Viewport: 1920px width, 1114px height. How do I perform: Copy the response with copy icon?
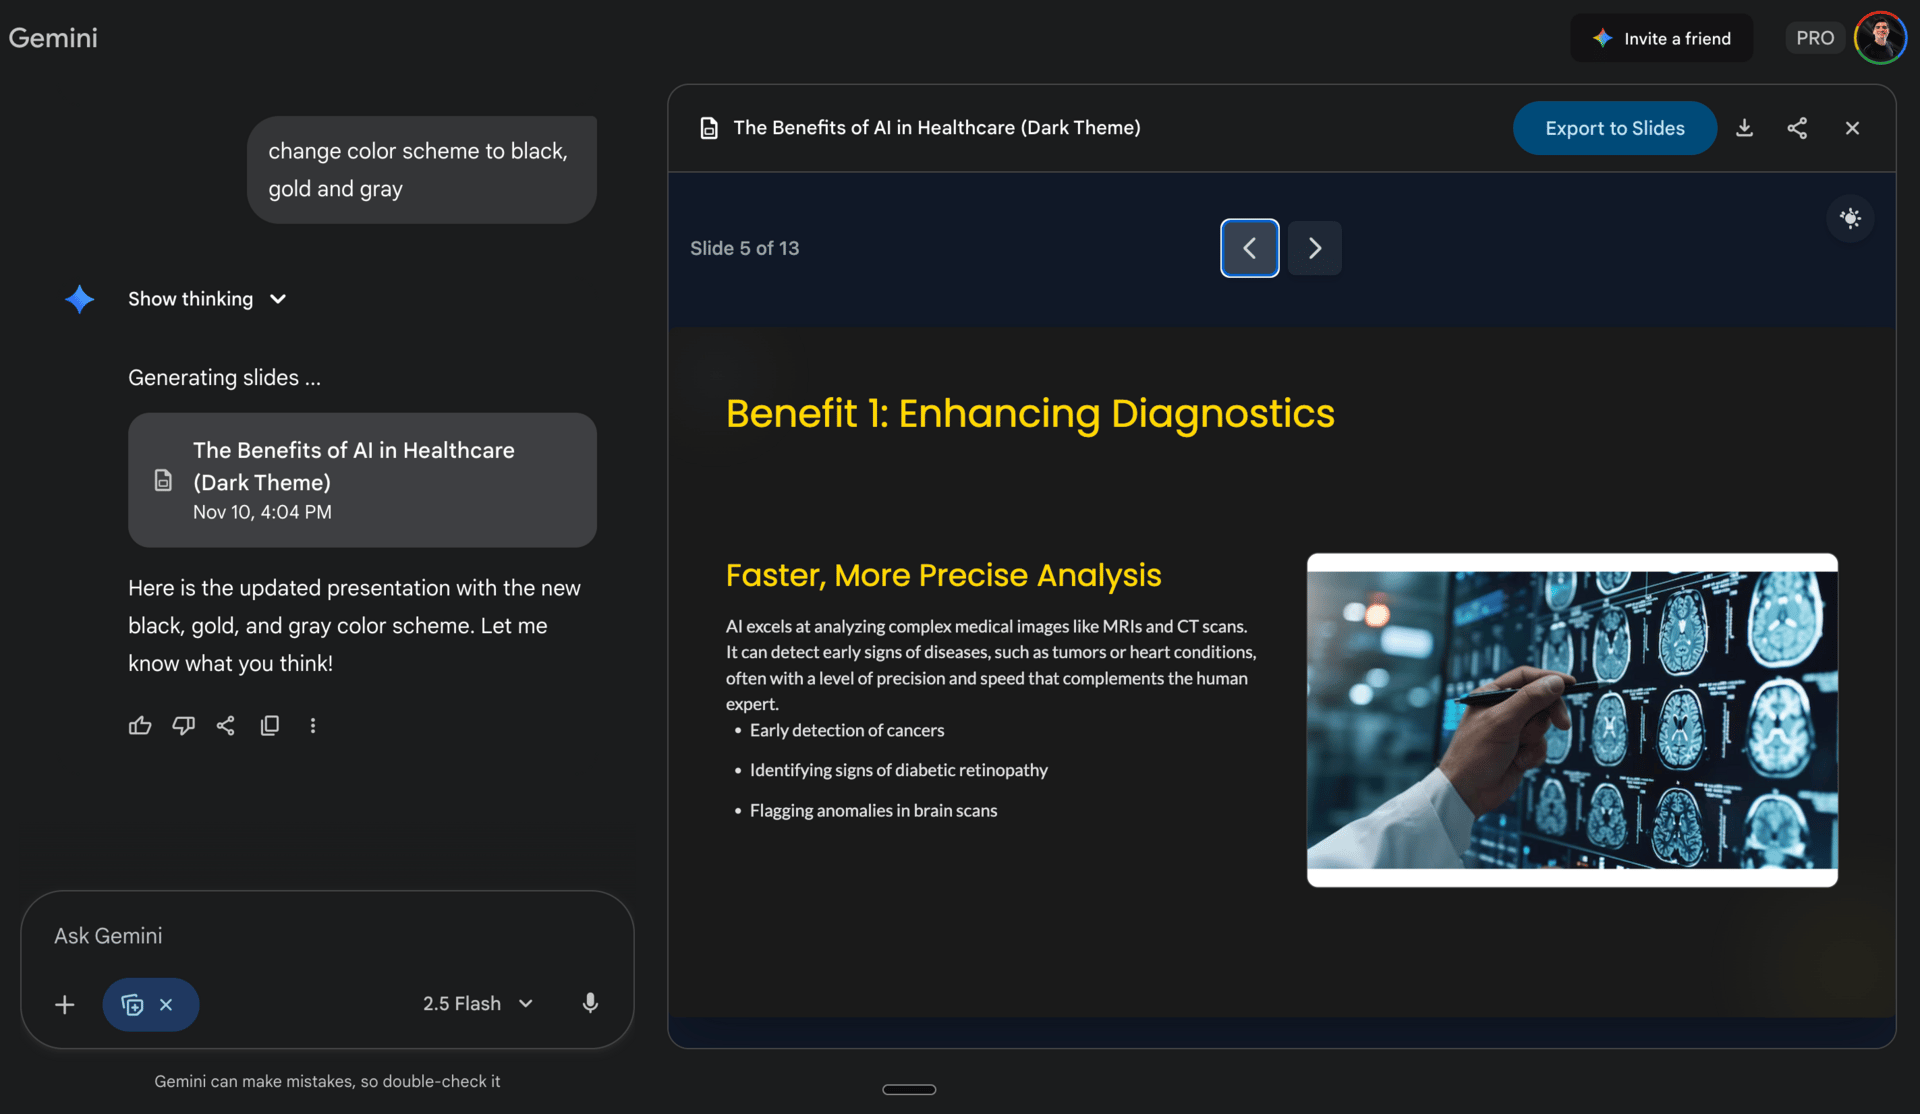[x=269, y=726]
